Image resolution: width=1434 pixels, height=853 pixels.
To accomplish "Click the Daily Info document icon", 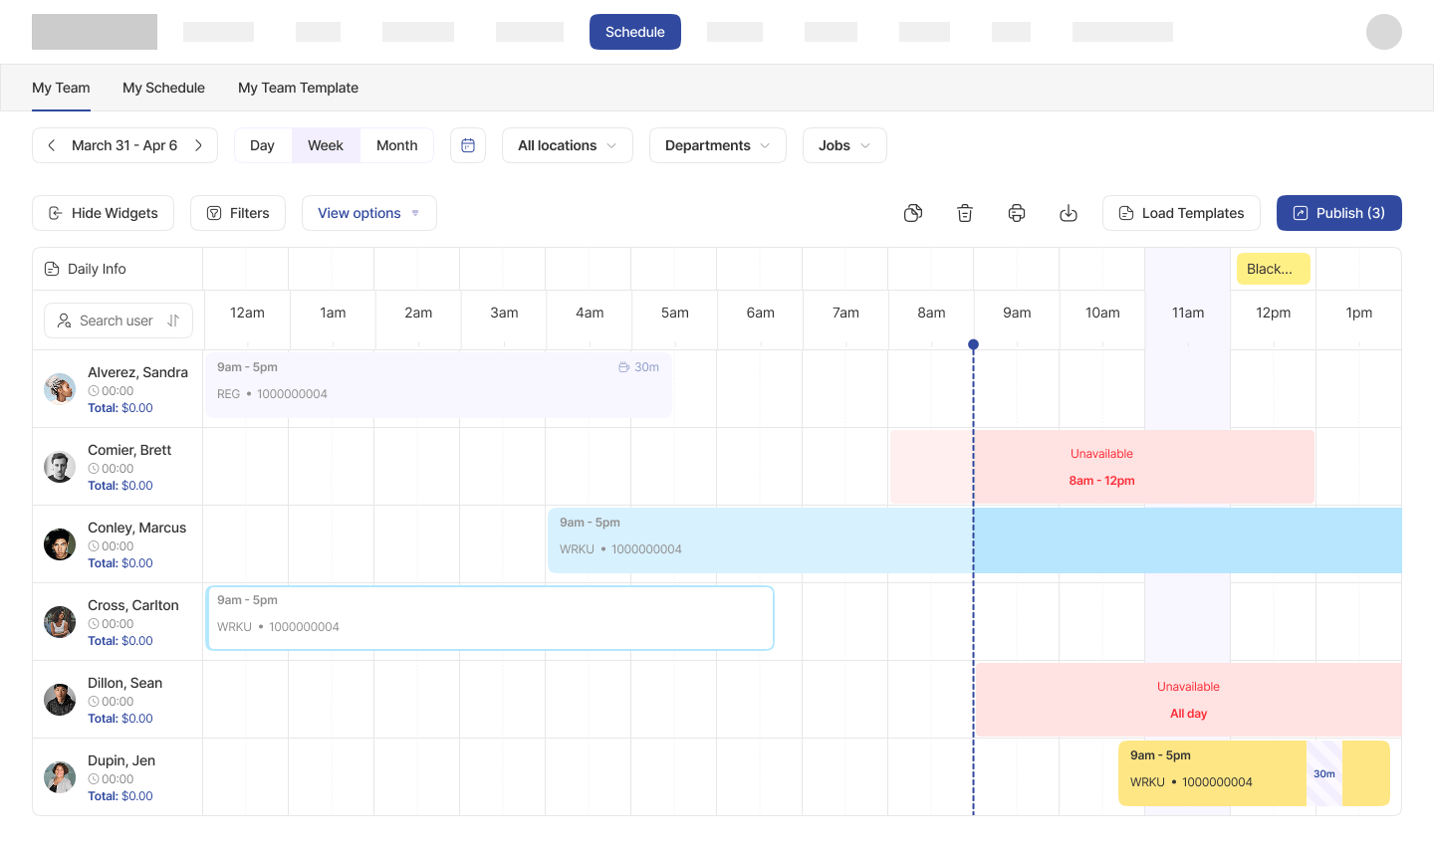I will pos(49,268).
